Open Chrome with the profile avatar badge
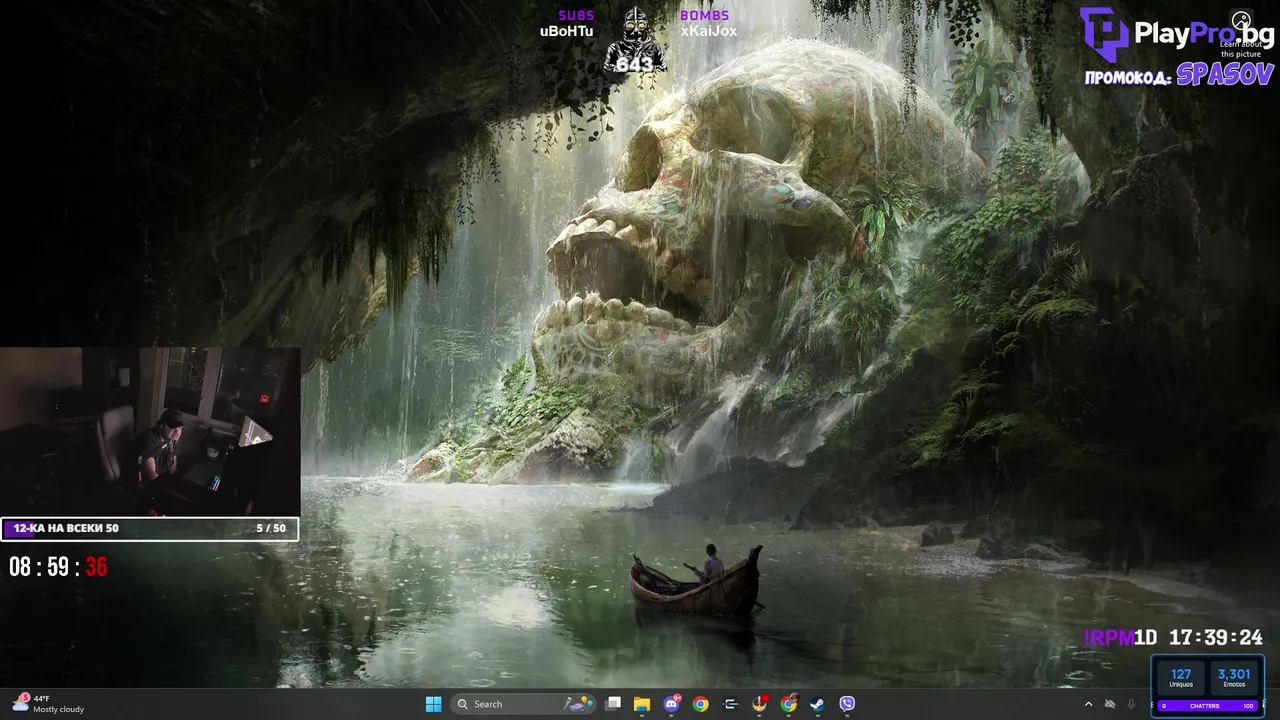The height and width of the screenshot is (720, 1280). (x=789, y=704)
